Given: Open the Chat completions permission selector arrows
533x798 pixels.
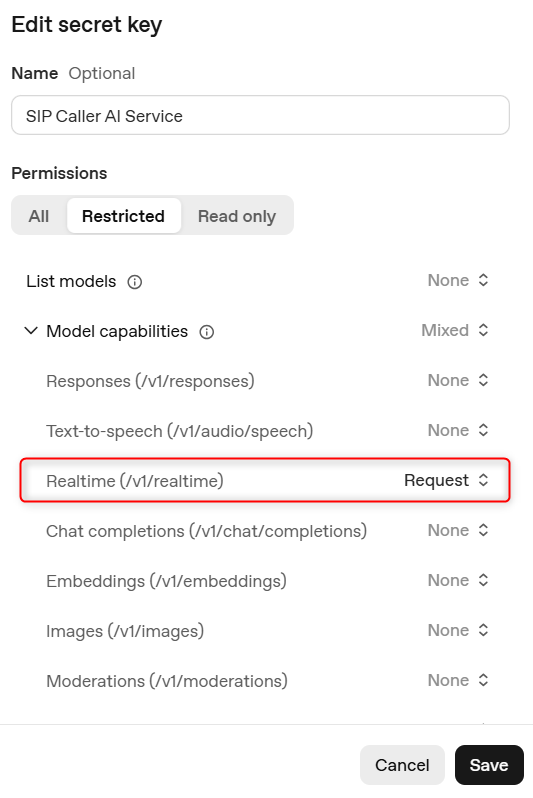Looking at the screenshot, I should point(483,530).
